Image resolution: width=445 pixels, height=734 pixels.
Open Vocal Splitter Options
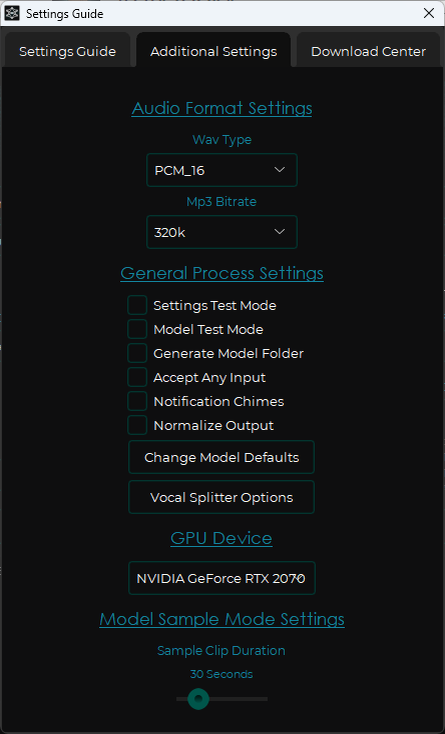(x=221, y=497)
